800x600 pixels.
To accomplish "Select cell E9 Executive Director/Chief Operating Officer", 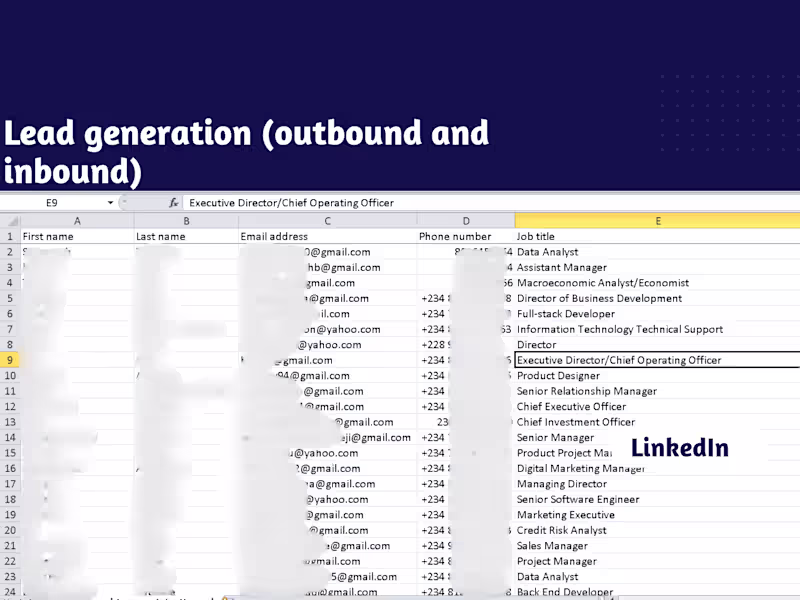I will click(658, 360).
